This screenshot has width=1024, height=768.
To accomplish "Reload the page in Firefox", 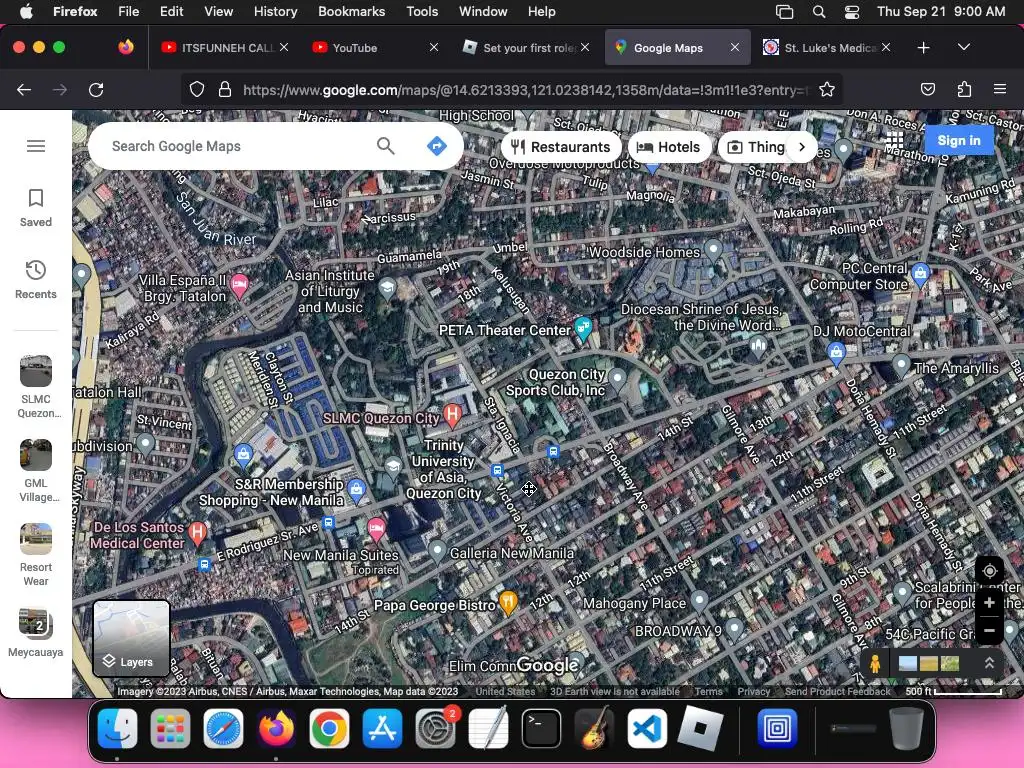I will pyautogui.click(x=96, y=89).
